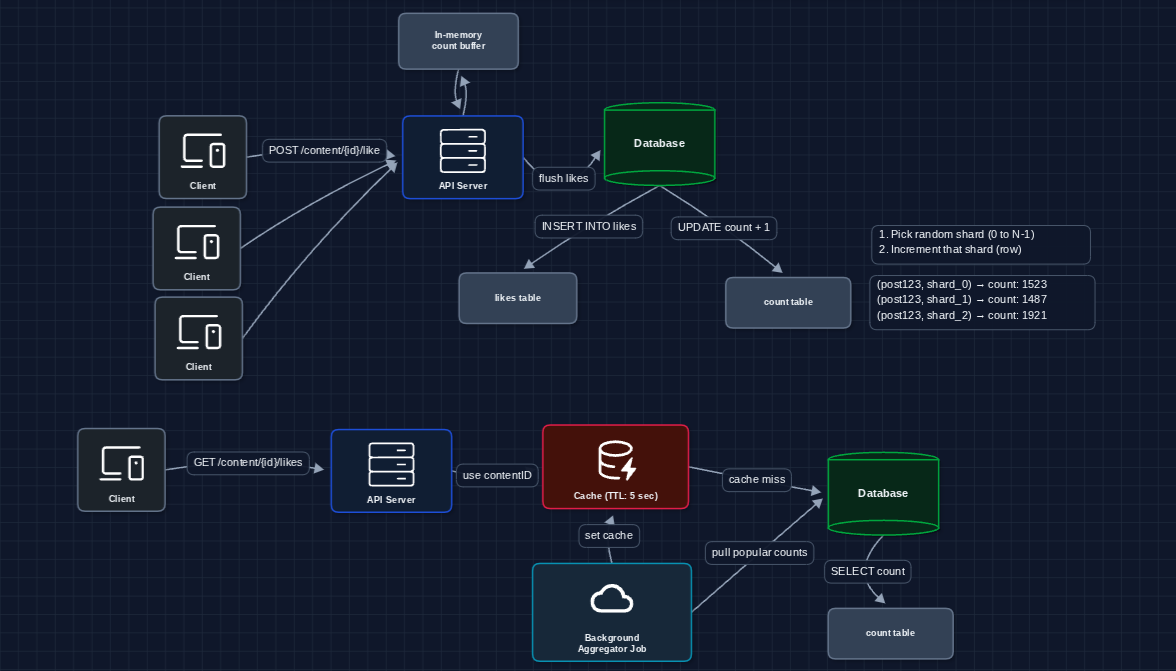Click the GET /content/{id}/likes edge label
This screenshot has height=671, width=1176.
point(248,463)
